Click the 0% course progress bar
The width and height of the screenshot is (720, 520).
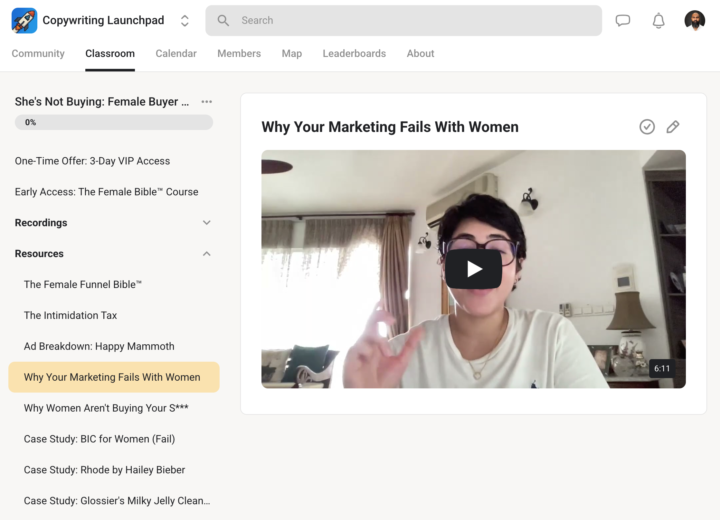(x=114, y=122)
